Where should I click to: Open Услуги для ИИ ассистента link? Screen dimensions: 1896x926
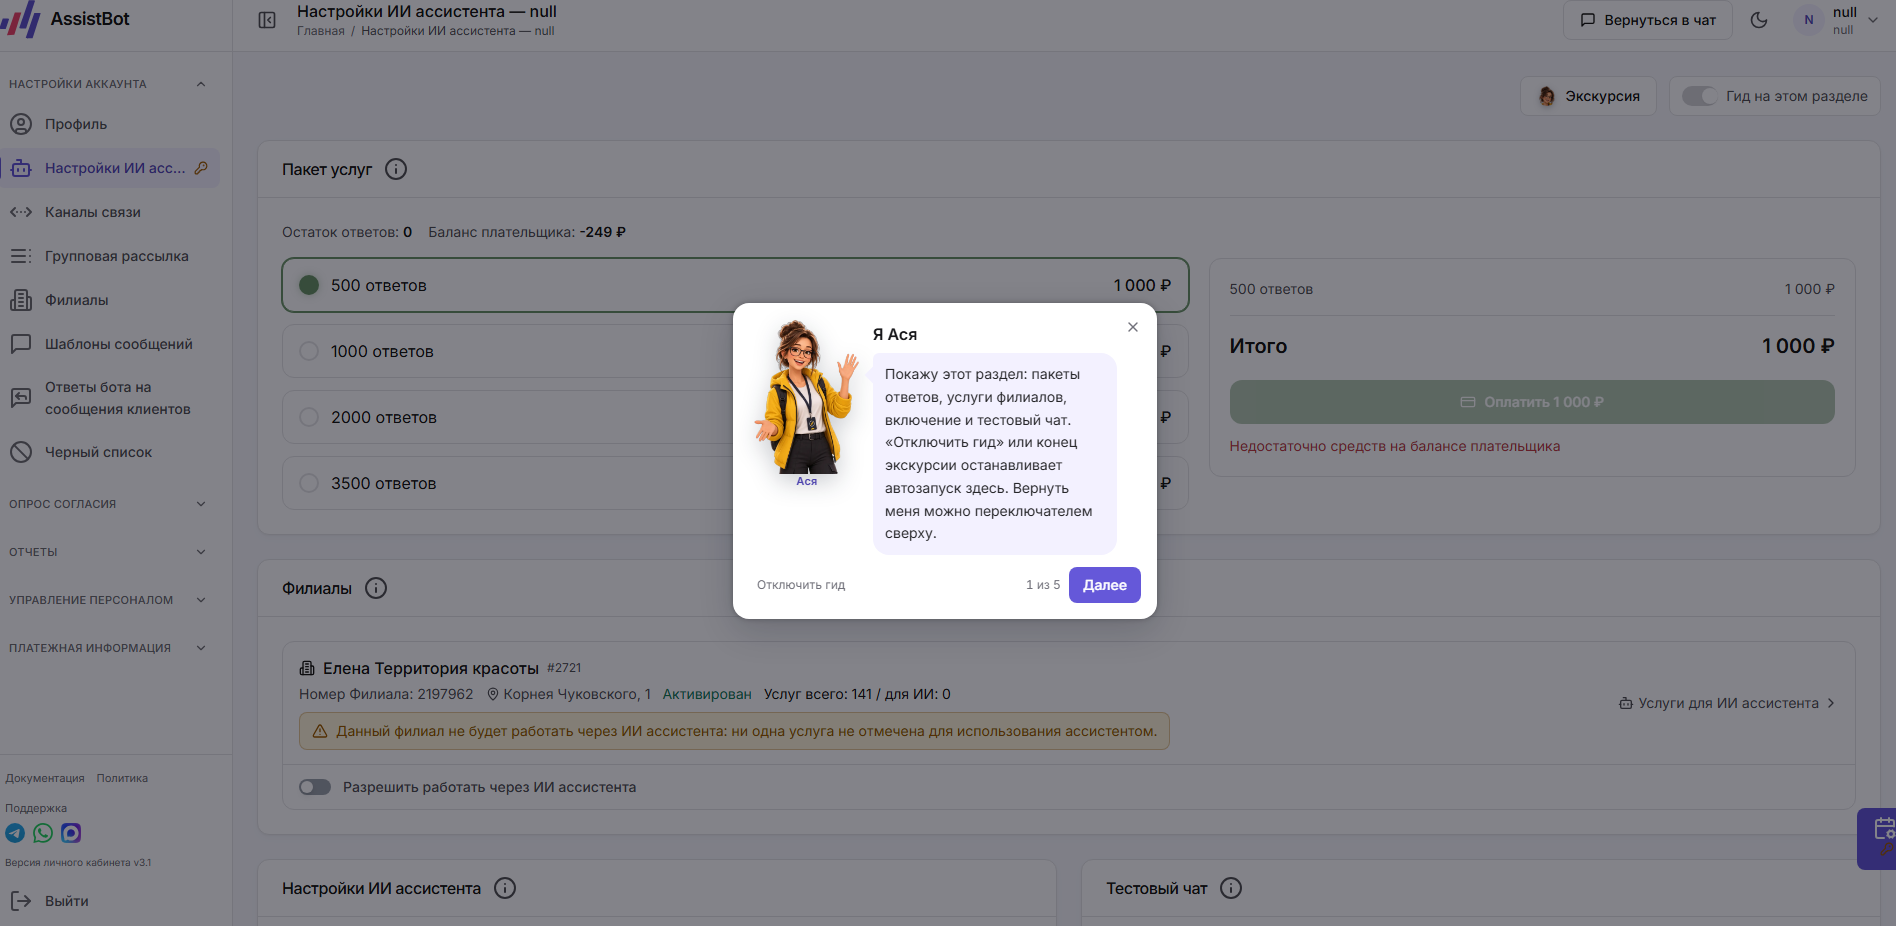coord(1727,703)
